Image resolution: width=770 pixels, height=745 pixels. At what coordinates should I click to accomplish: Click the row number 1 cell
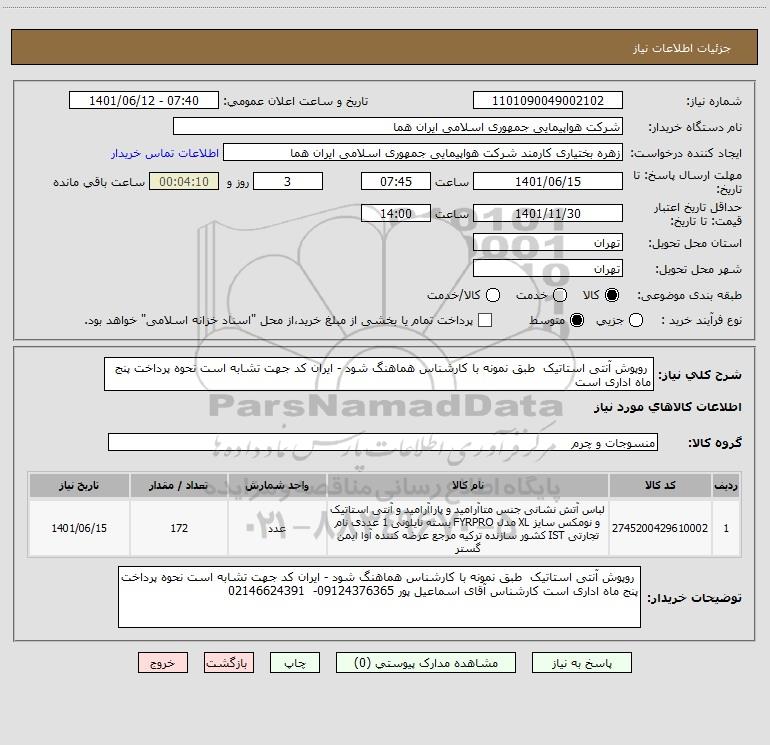726,528
